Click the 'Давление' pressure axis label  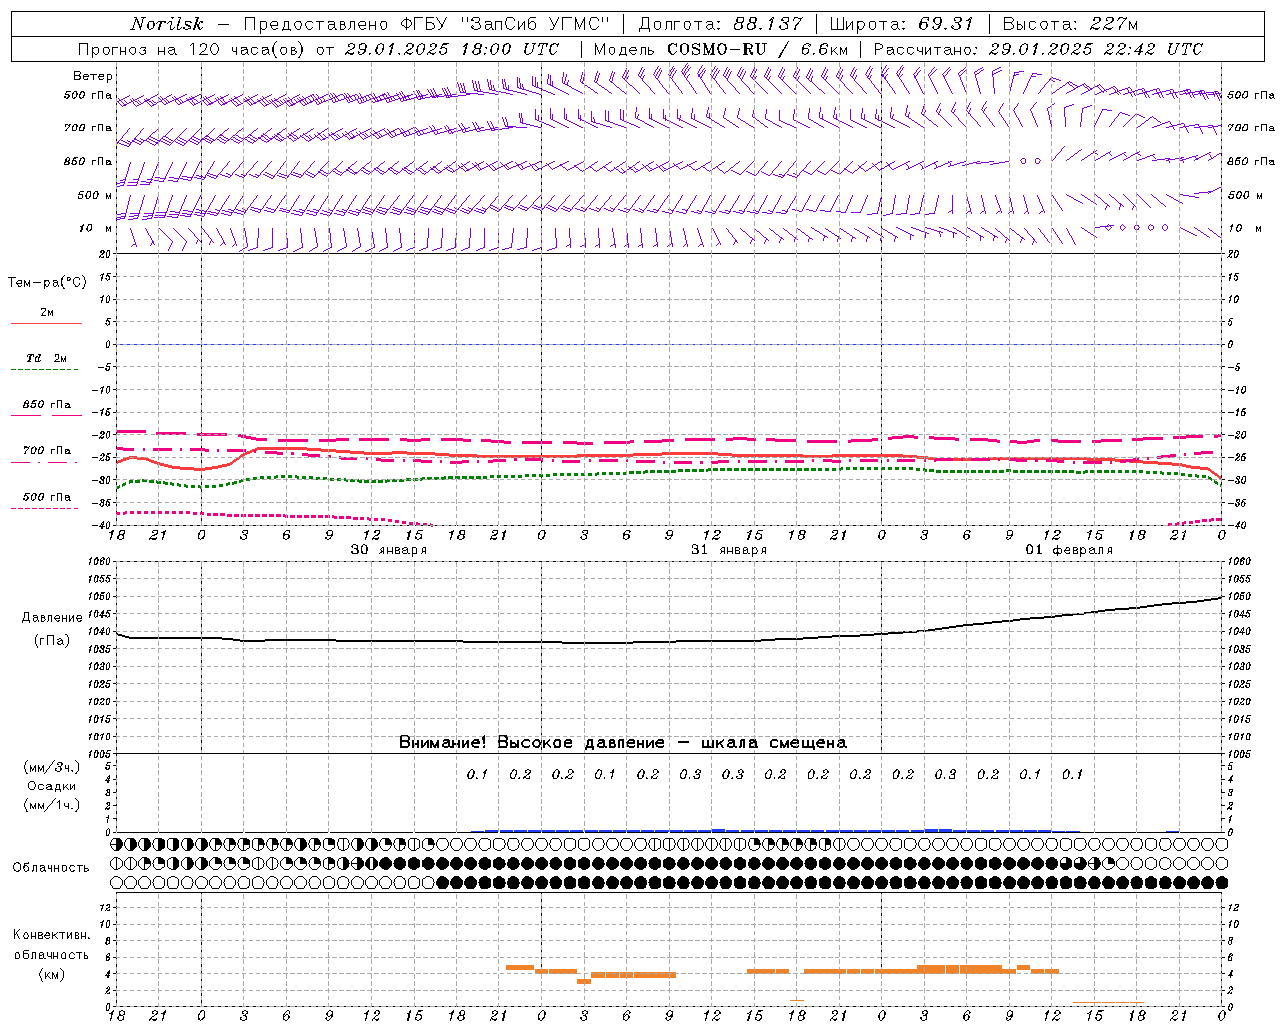coord(52,618)
